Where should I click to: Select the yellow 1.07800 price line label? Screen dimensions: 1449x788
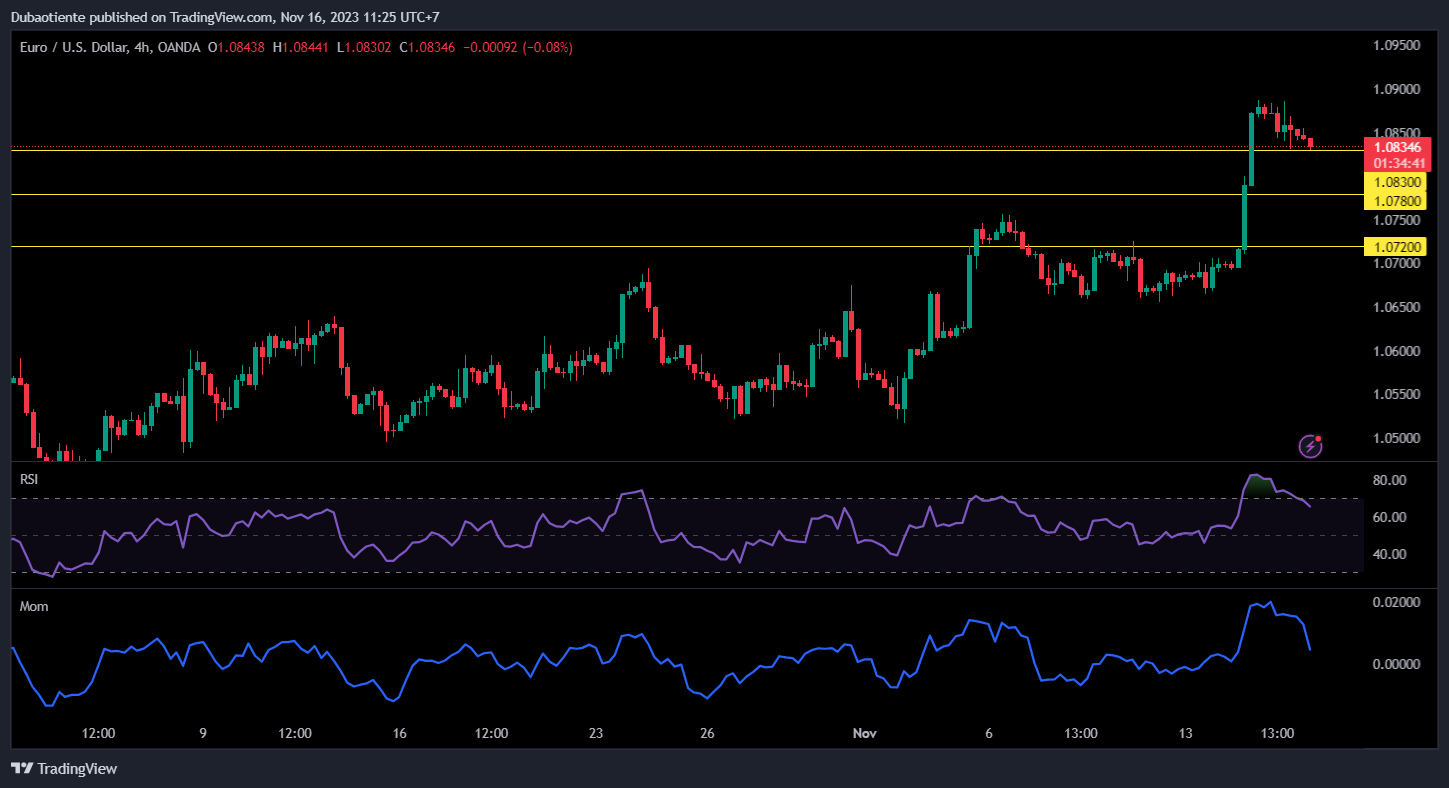[1397, 201]
